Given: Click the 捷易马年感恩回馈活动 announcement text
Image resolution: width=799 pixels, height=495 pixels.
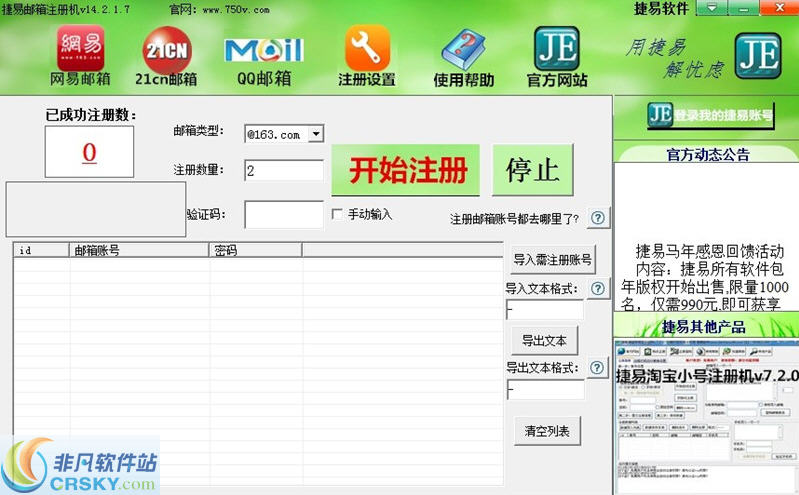Looking at the screenshot, I should [709, 251].
